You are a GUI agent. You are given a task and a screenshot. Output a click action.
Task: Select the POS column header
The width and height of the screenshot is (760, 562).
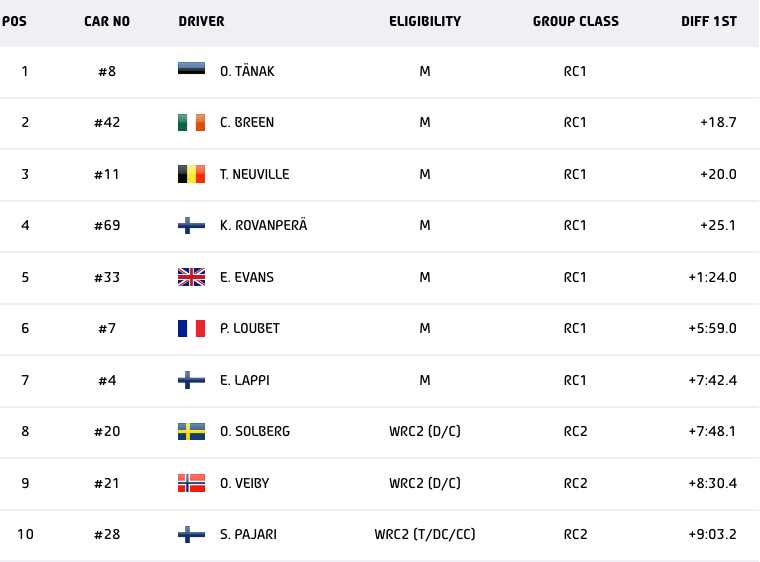[x=14, y=21]
